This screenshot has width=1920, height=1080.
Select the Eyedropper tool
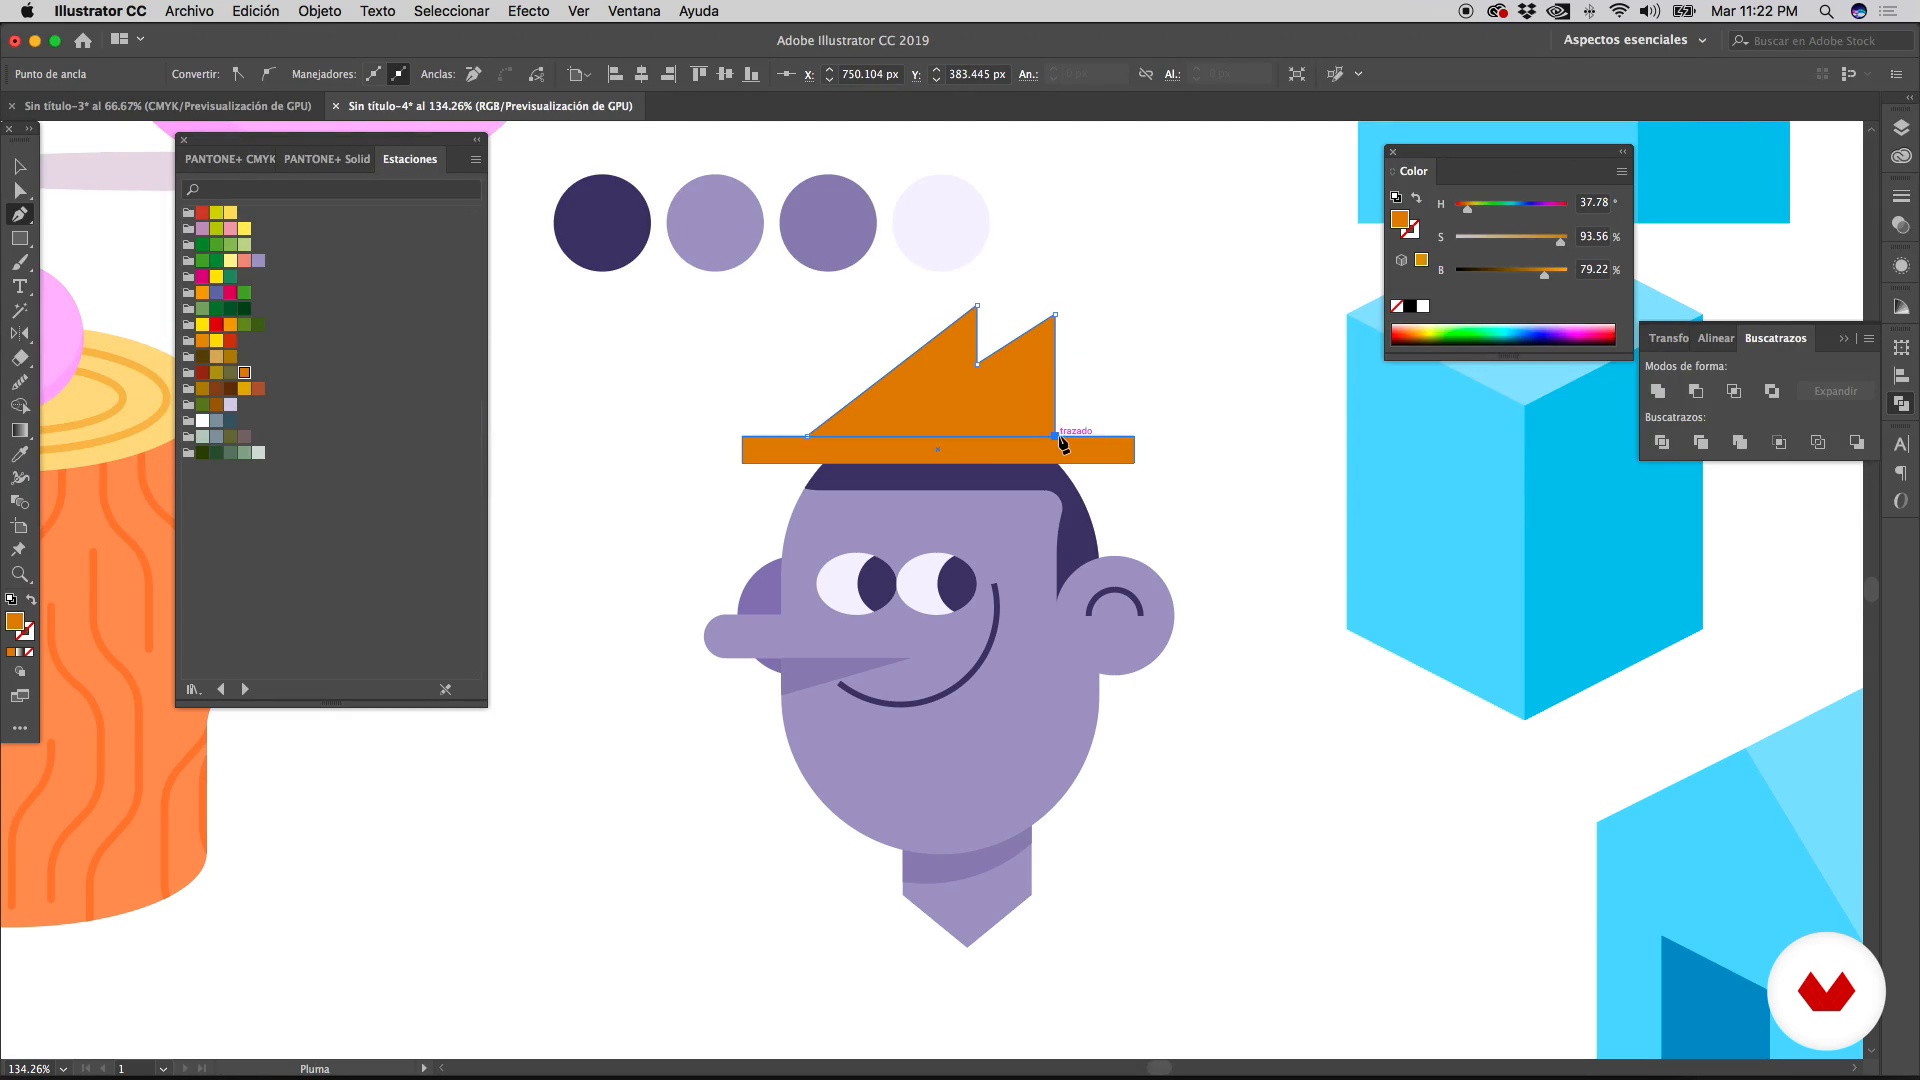(x=19, y=454)
